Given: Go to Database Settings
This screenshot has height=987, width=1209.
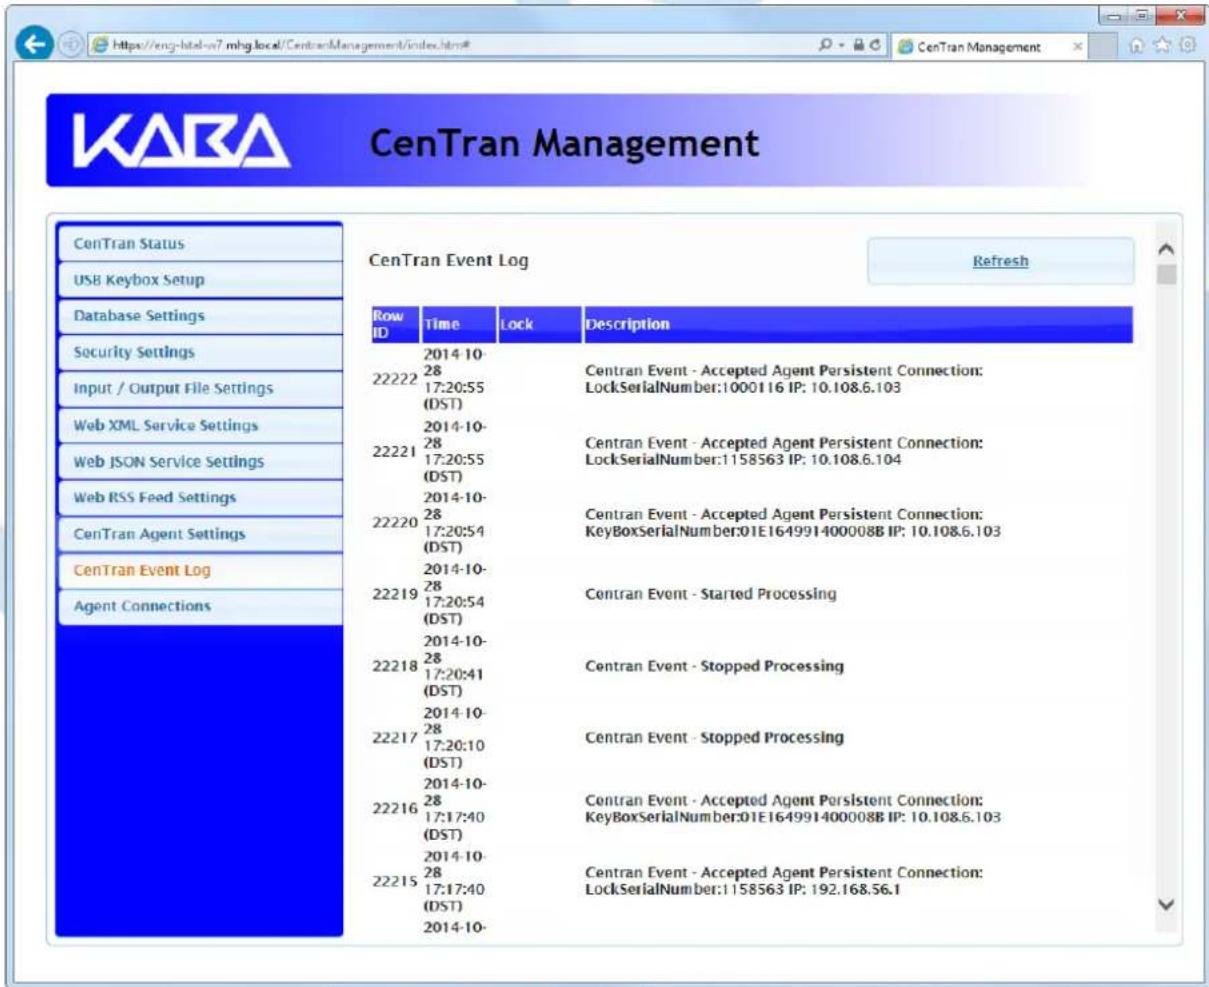Looking at the screenshot, I should (200, 316).
